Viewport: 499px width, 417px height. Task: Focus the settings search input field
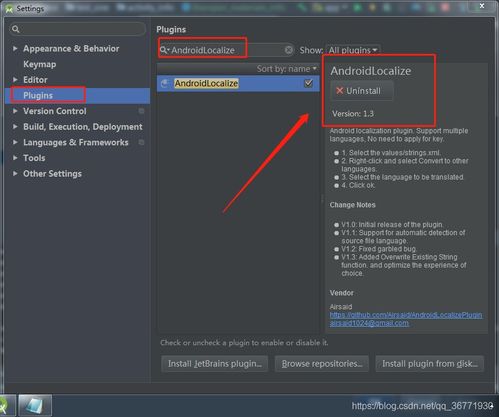77,29
